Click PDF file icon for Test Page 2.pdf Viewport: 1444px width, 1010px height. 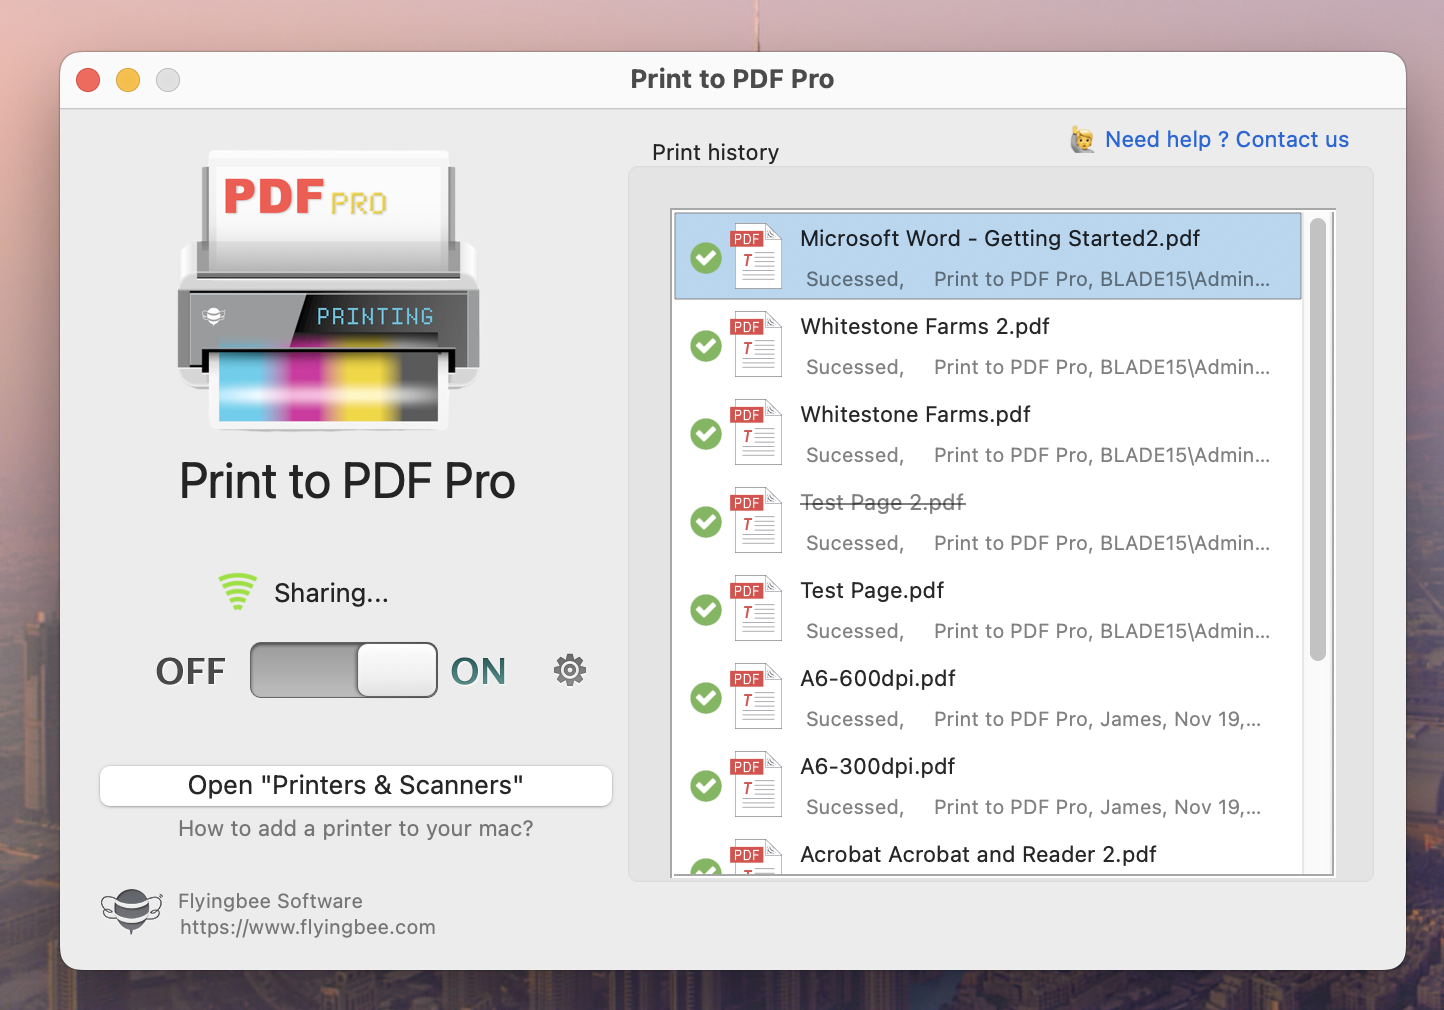[x=756, y=520]
